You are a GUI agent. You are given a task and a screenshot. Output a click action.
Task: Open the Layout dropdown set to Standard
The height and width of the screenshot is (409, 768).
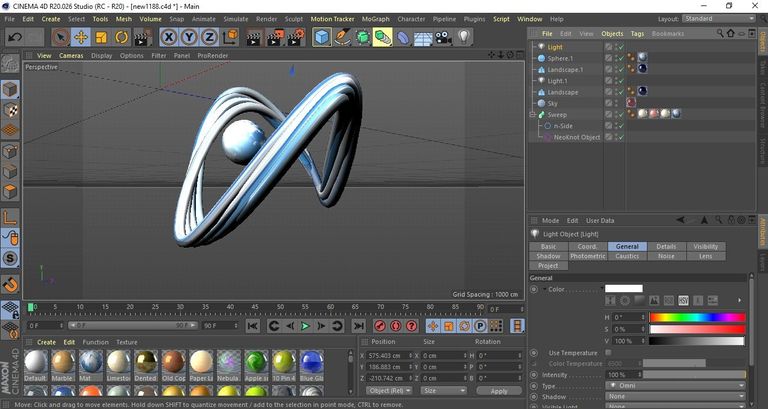pyautogui.click(x=719, y=19)
